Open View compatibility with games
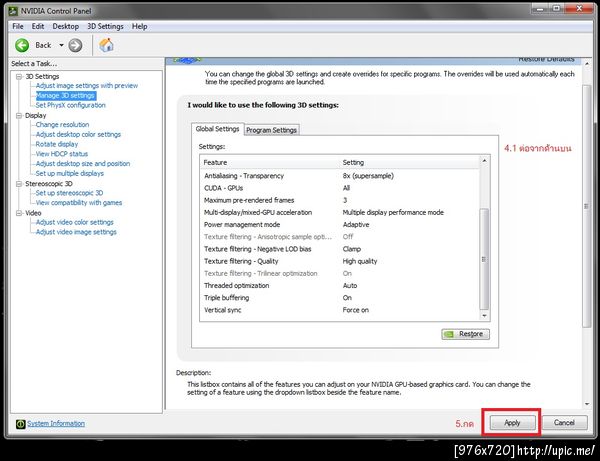The height and width of the screenshot is (461, 600). (79, 203)
